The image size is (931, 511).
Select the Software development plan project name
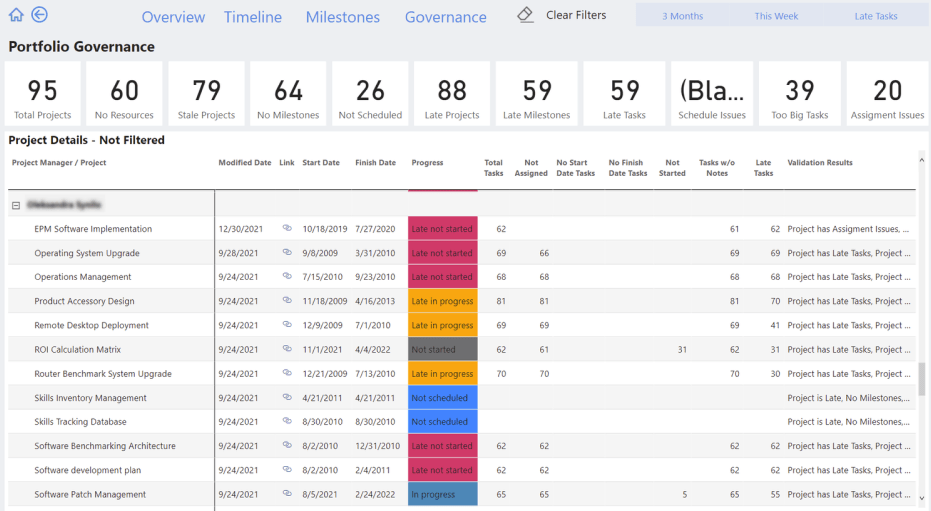pos(87,470)
